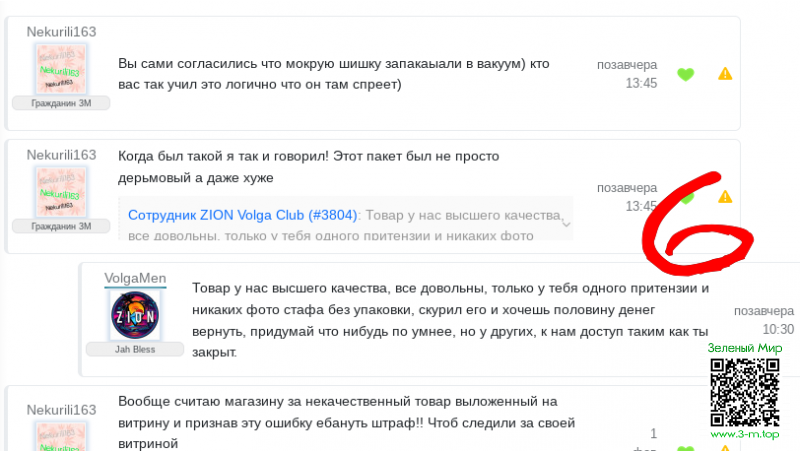Screen dimensions: 800x451
Task: Click 'Гражданин ЗМ' badge on second post
Action: (x=61, y=226)
